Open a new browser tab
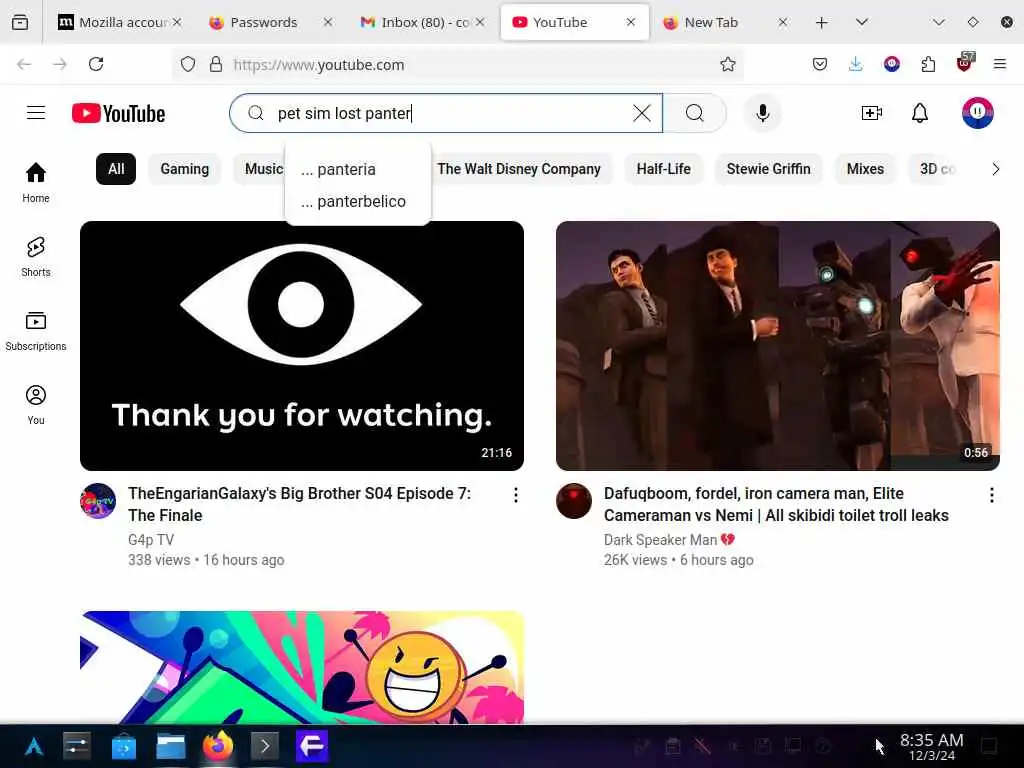The image size is (1024, 768). [822, 23]
